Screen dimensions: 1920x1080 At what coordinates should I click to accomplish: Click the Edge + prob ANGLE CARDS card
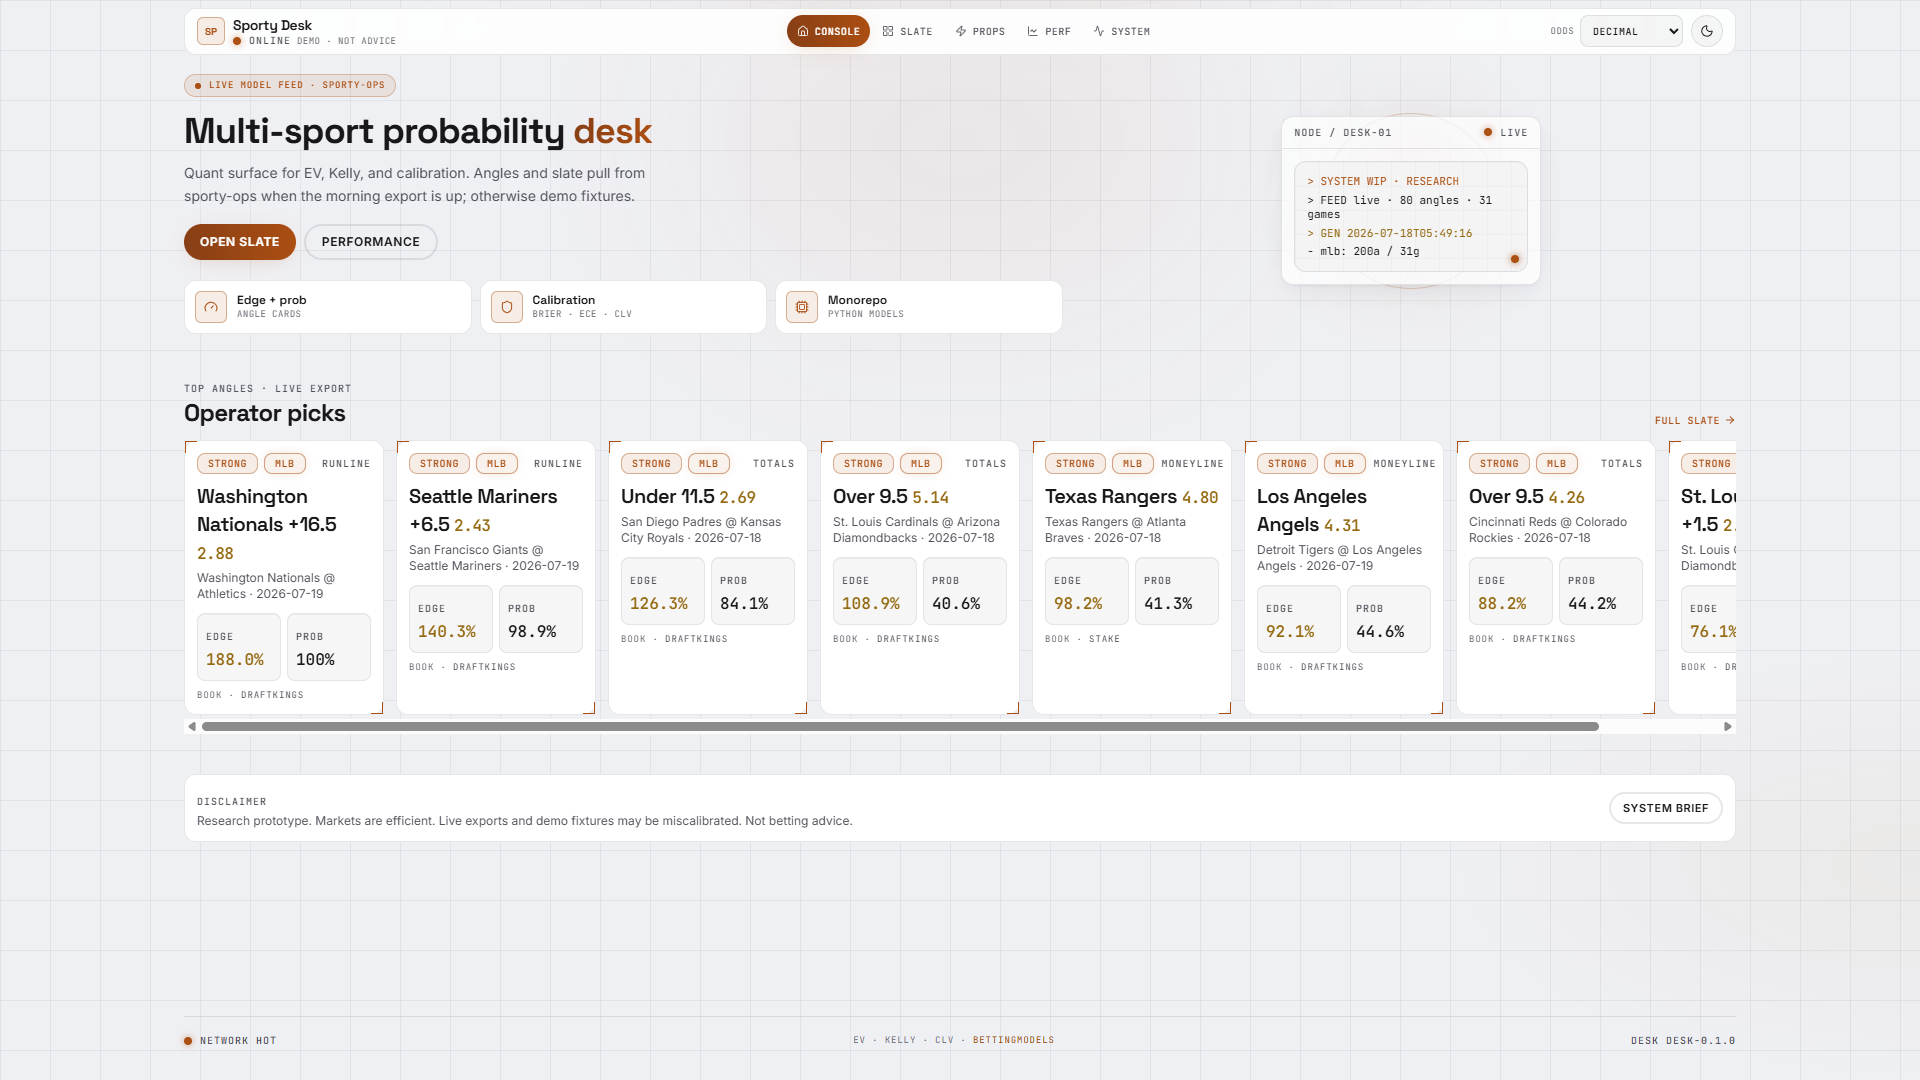pyautogui.click(x=328, y=307)
